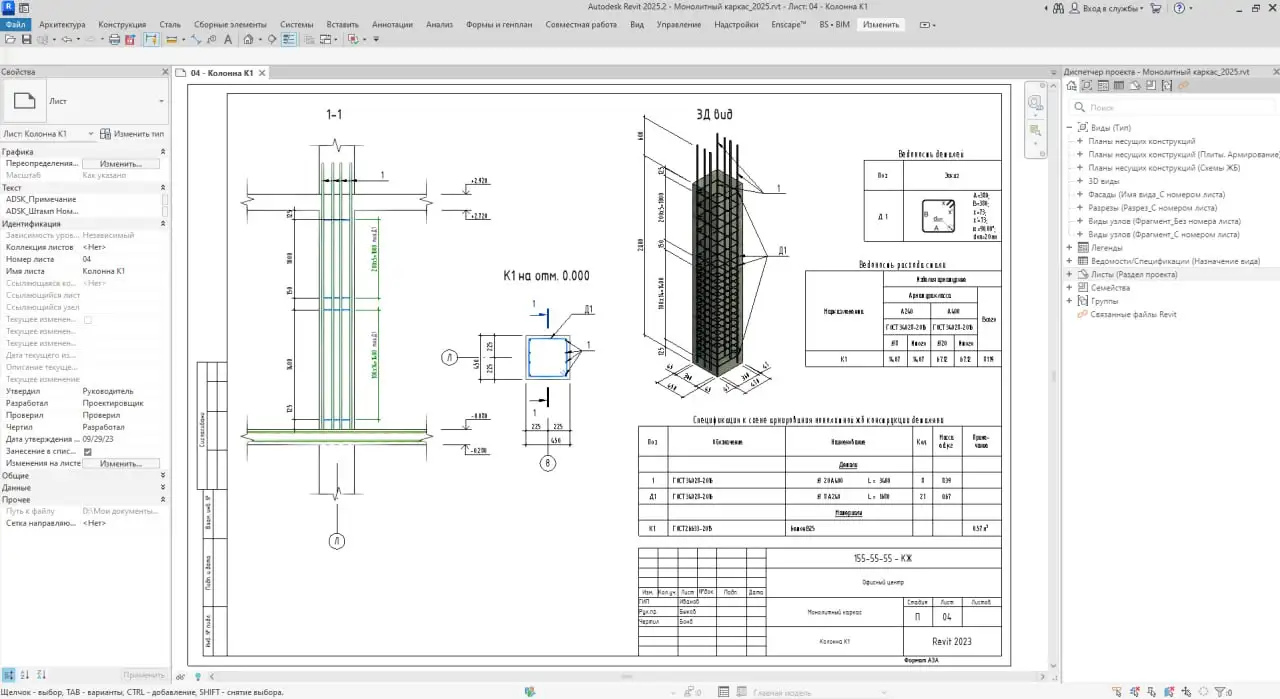Expand the 'Семейства' tree node
The width and height of the screenshot is (1280, 699).
click(x=1069, y=287)
